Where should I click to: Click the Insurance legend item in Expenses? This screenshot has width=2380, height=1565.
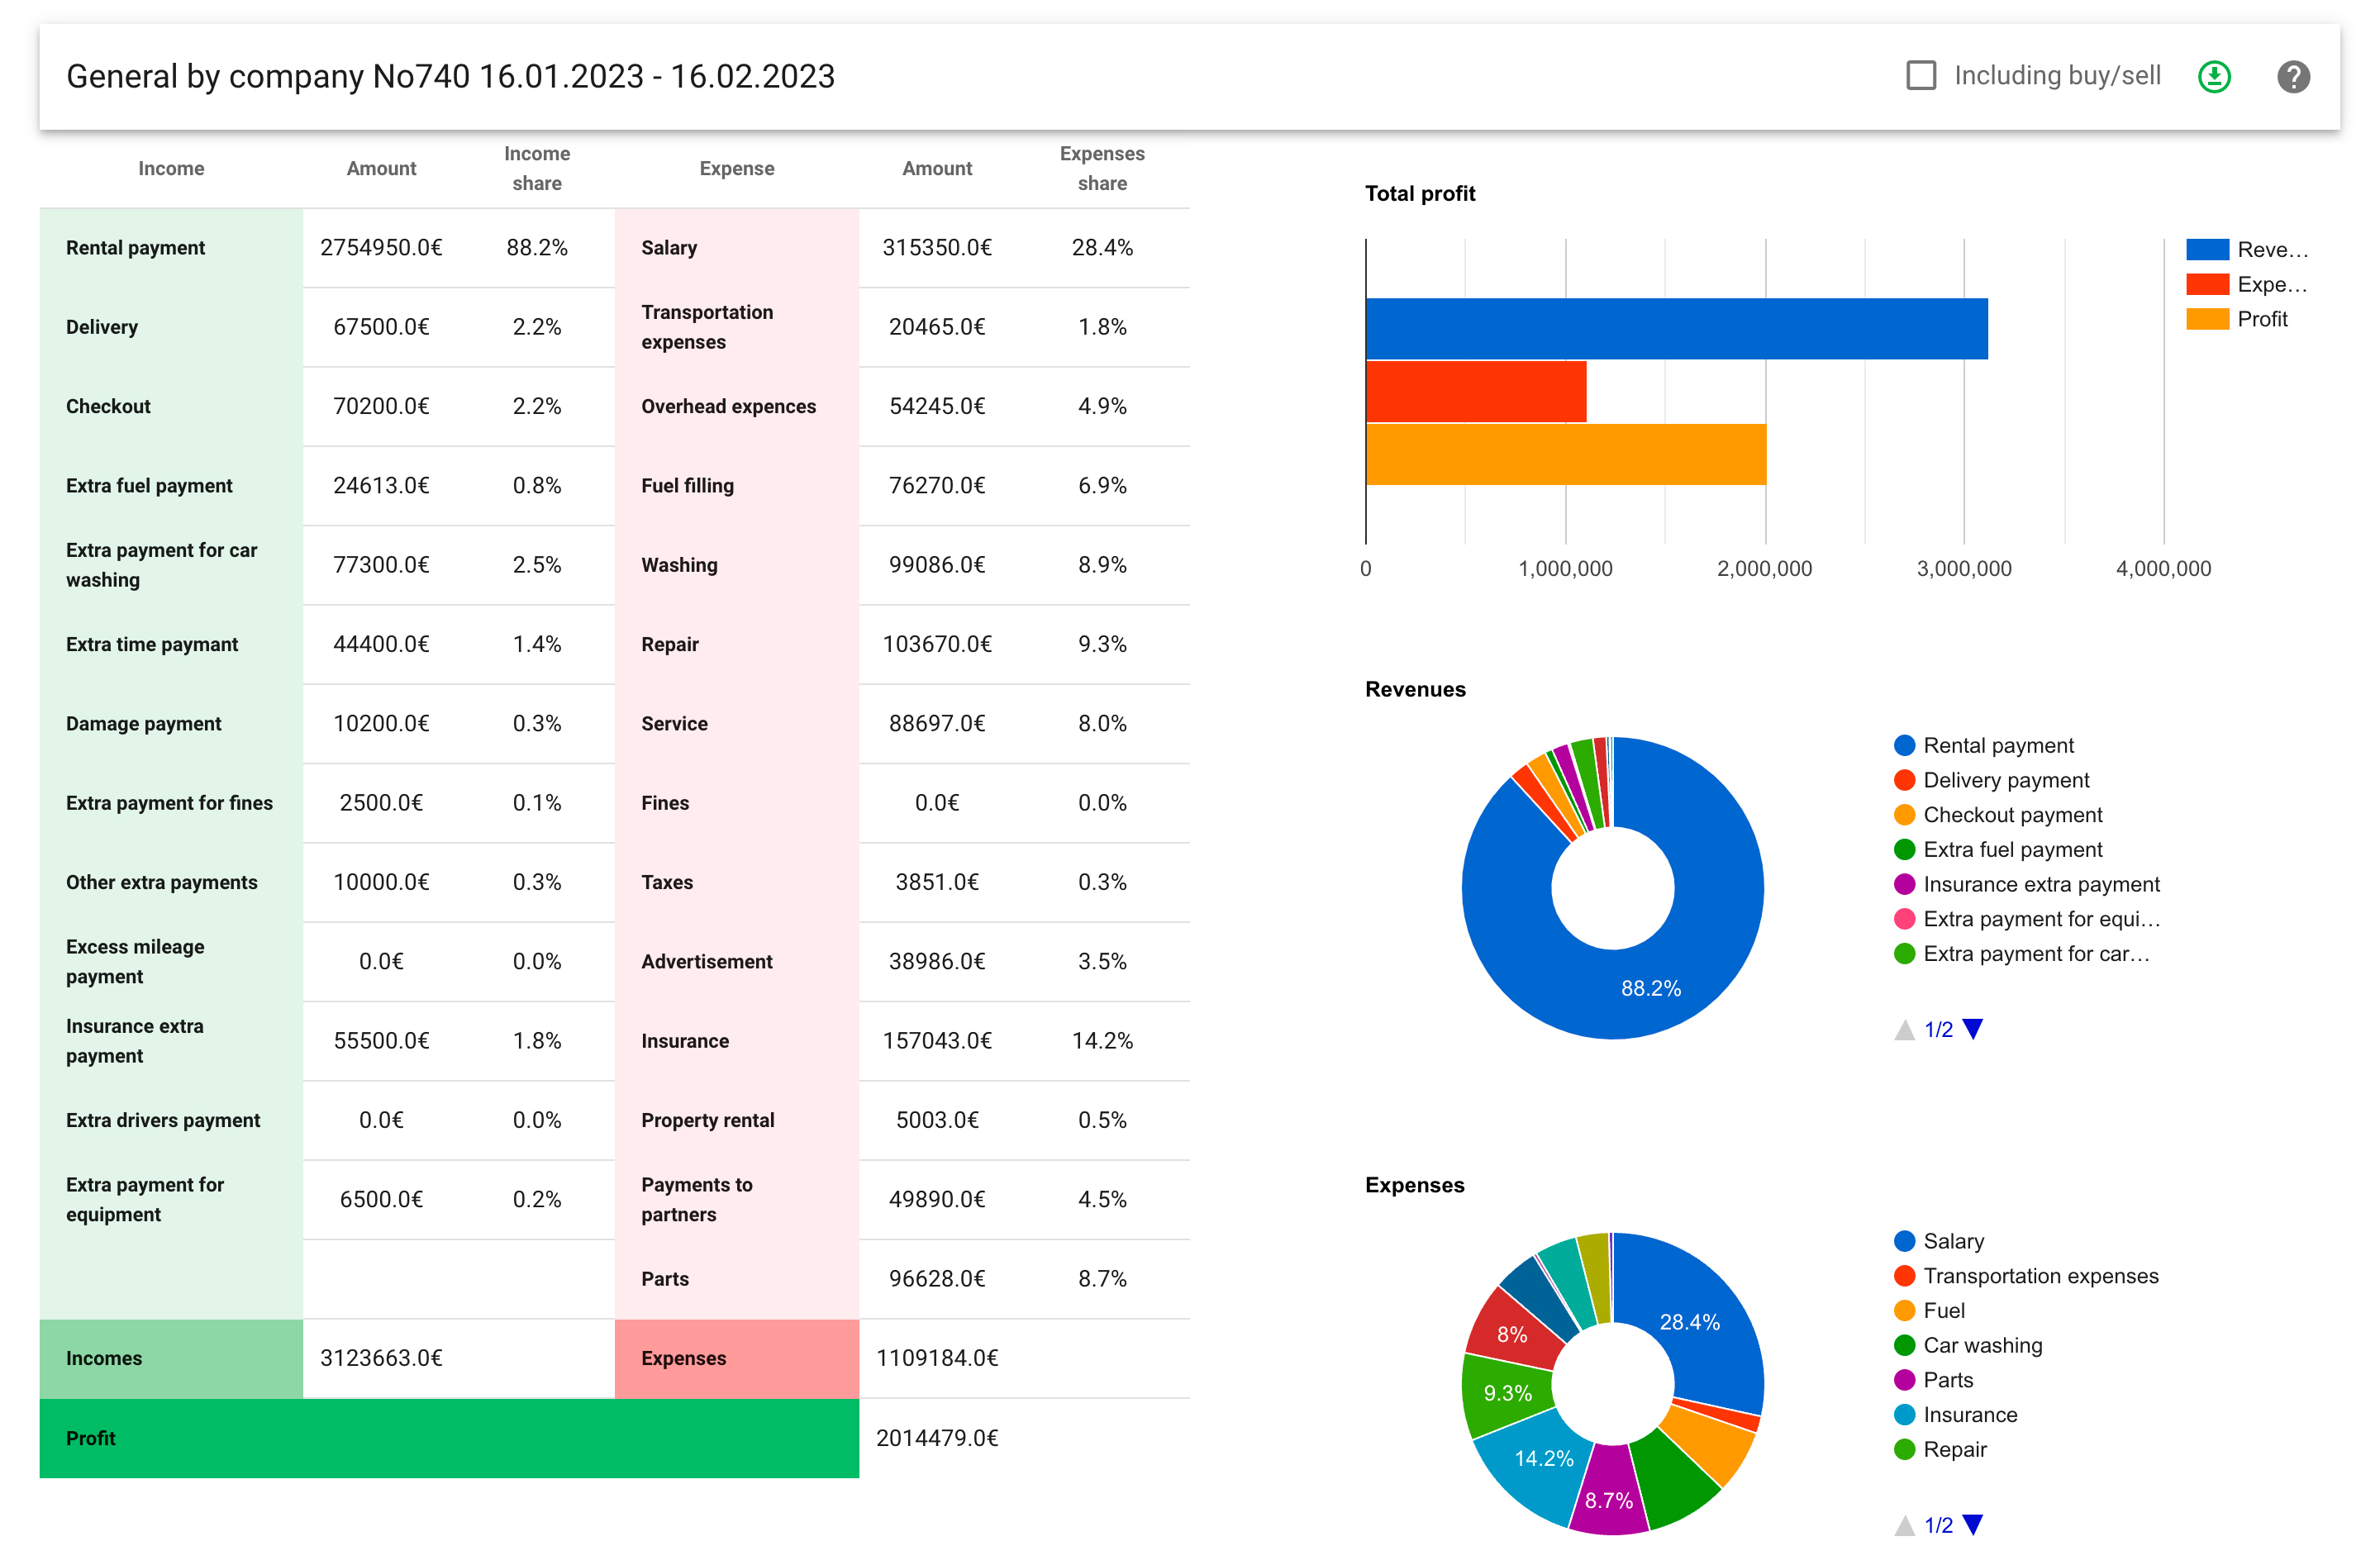[1969, 1414]
